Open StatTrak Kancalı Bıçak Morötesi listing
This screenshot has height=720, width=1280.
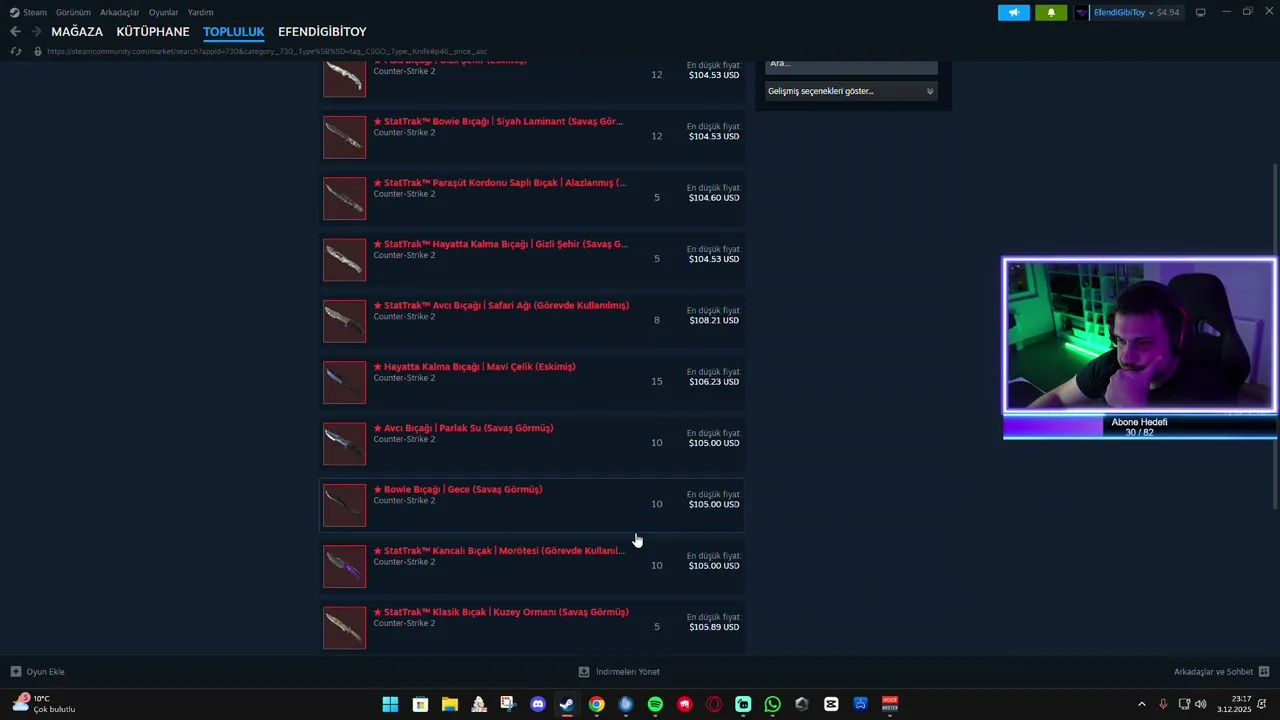tap(533, 565)
